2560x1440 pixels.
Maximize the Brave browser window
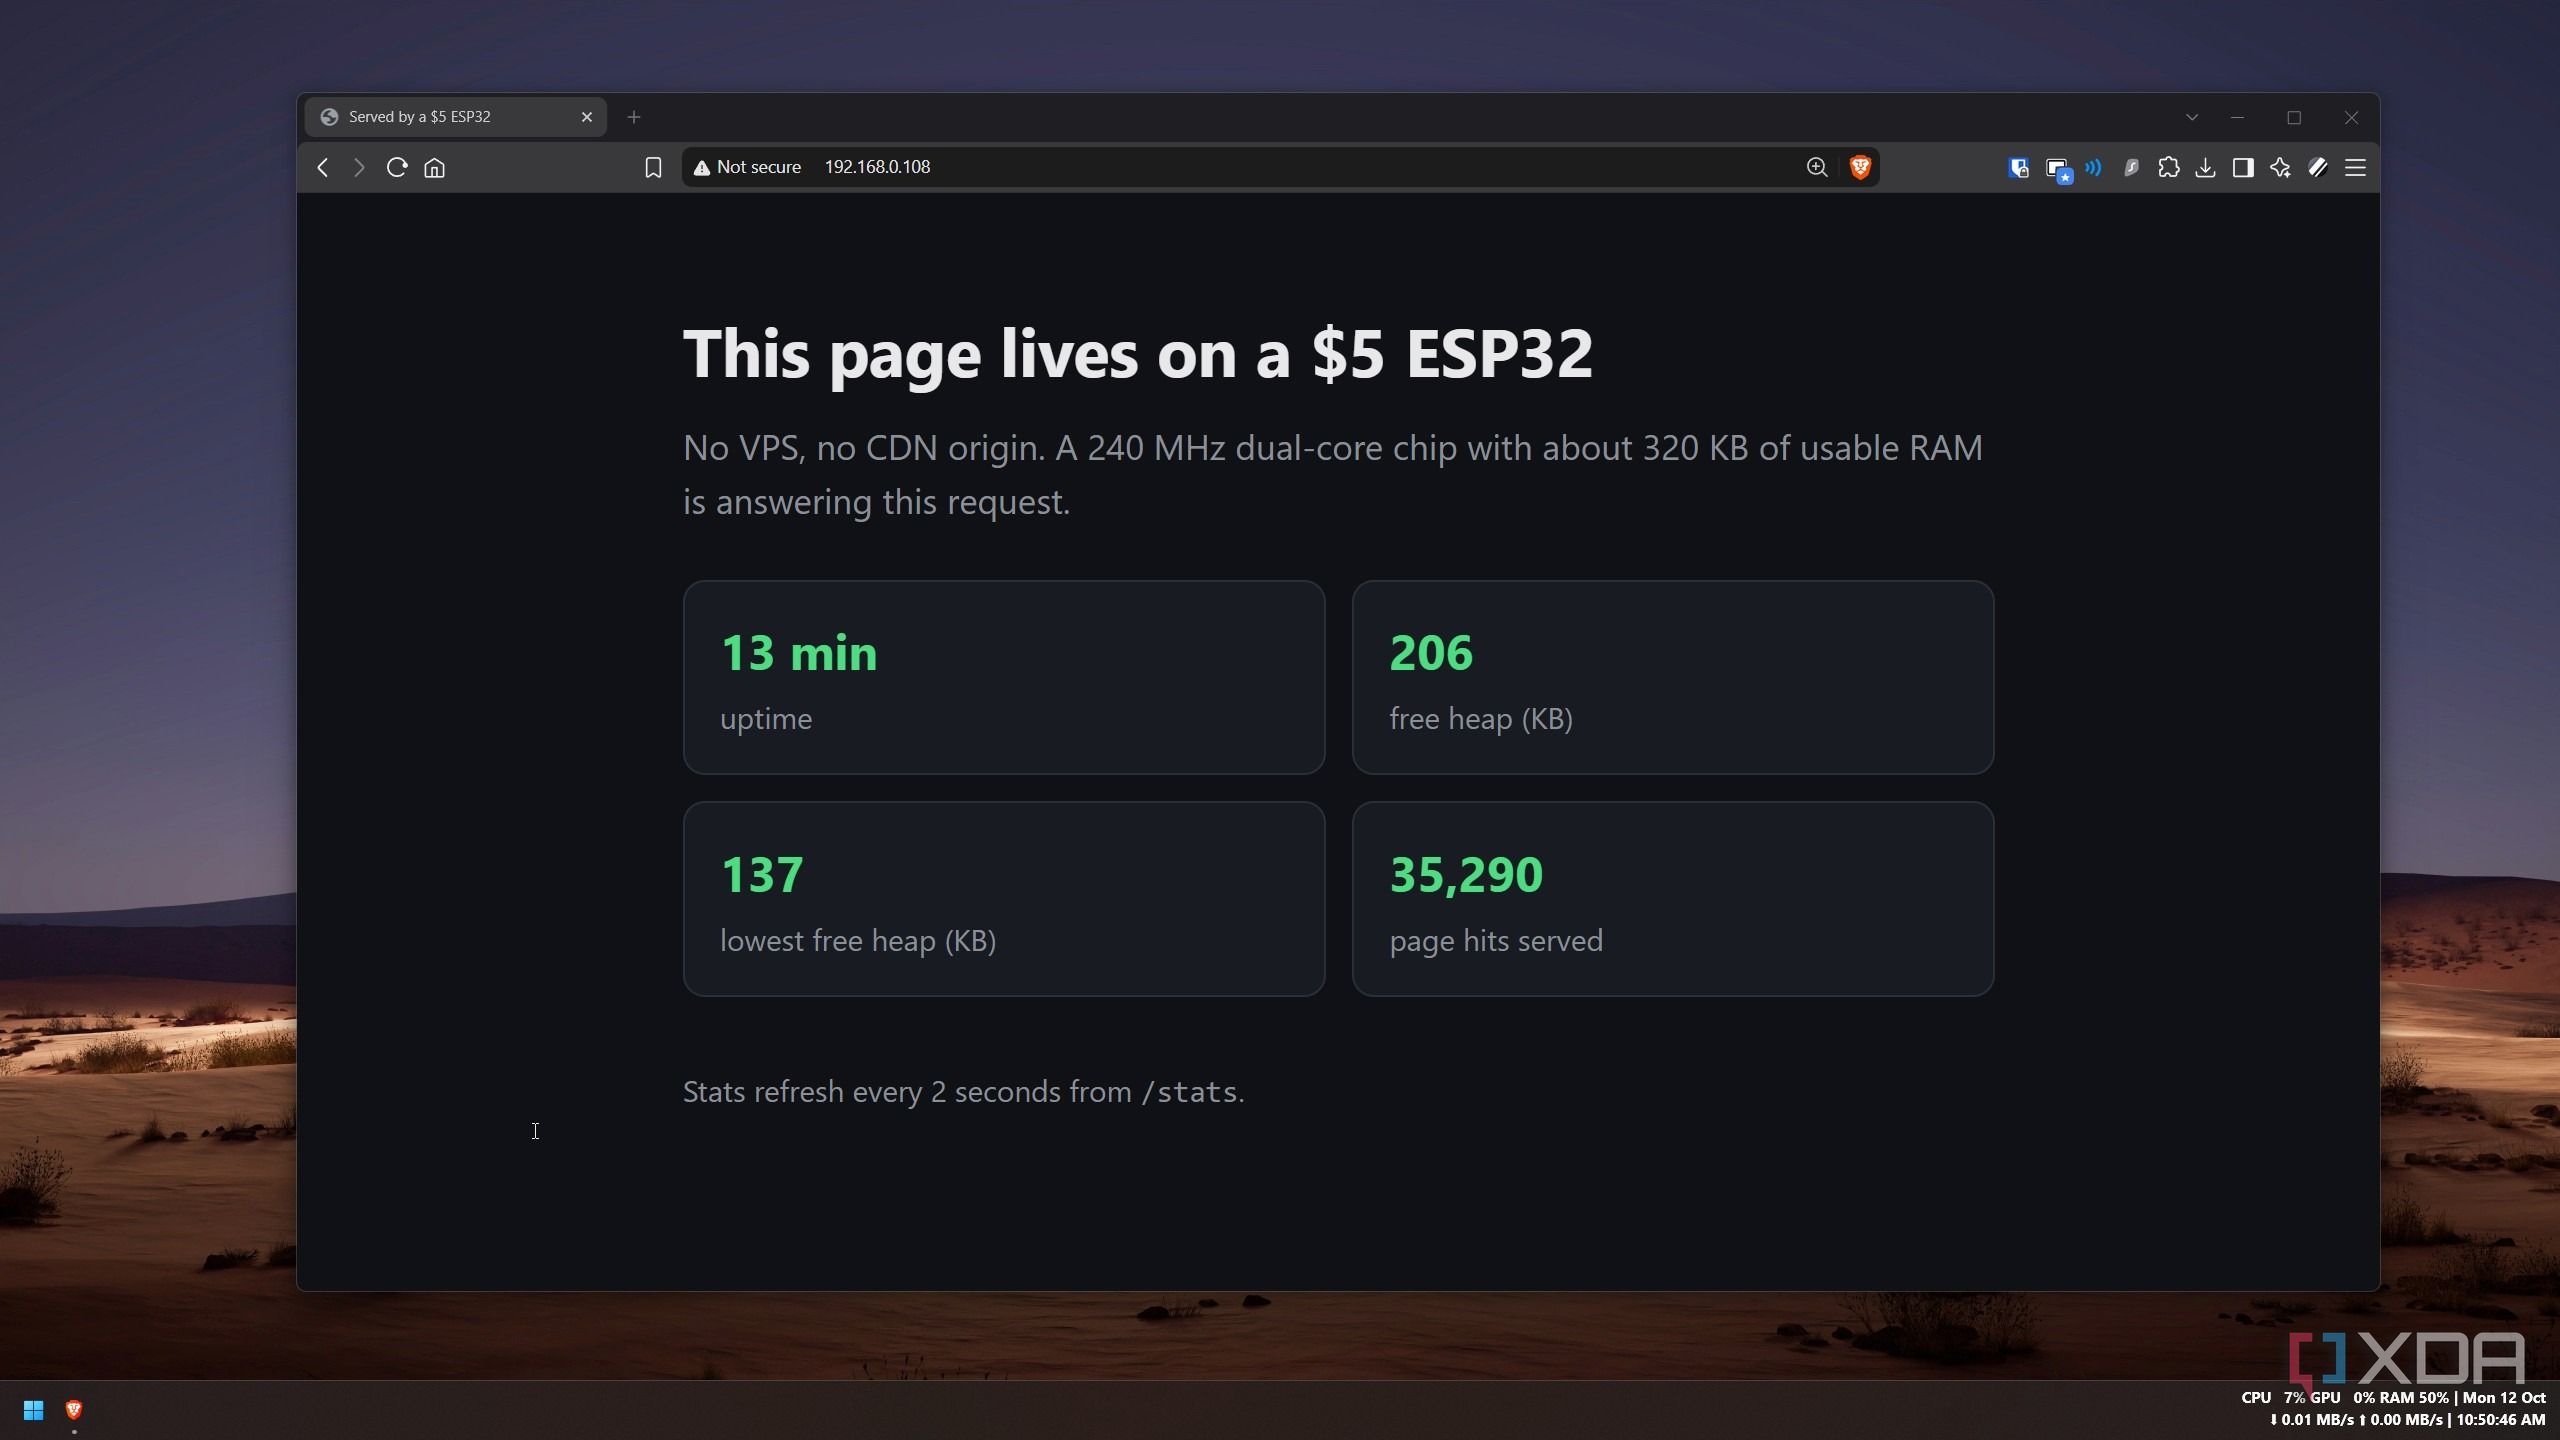click(x=2294, y=117)
